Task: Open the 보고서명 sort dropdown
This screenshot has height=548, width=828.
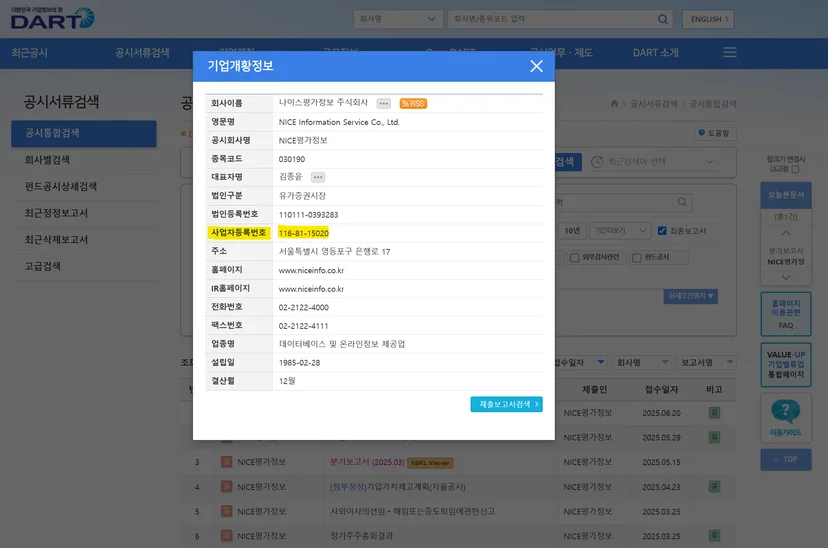Action: [707, 362]
